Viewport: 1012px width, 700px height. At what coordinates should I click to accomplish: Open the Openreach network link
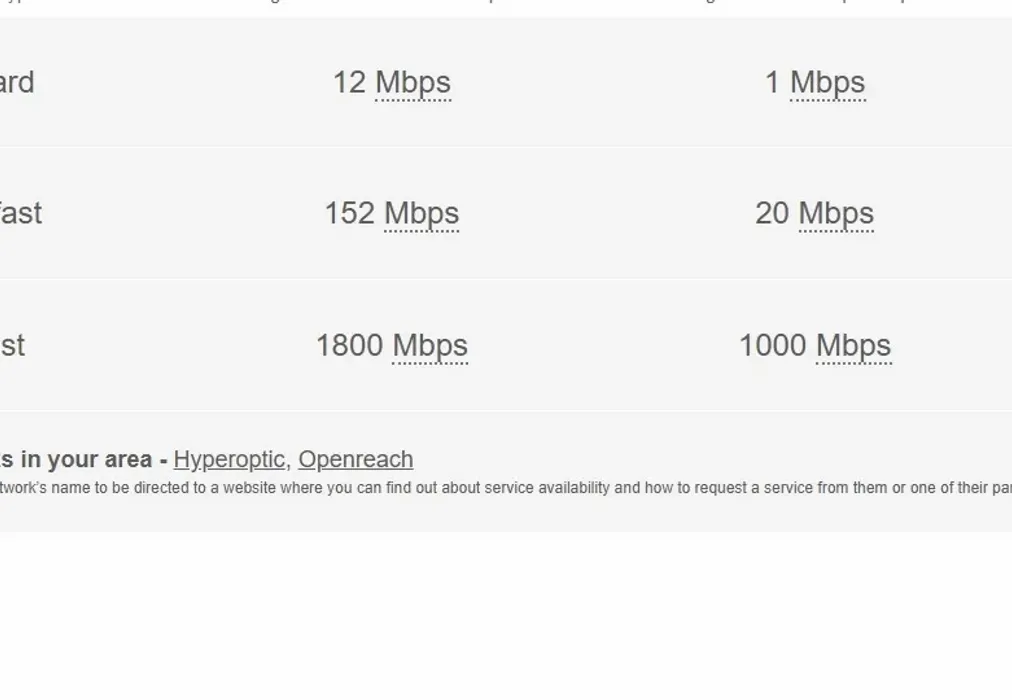(x=355, y=460)
